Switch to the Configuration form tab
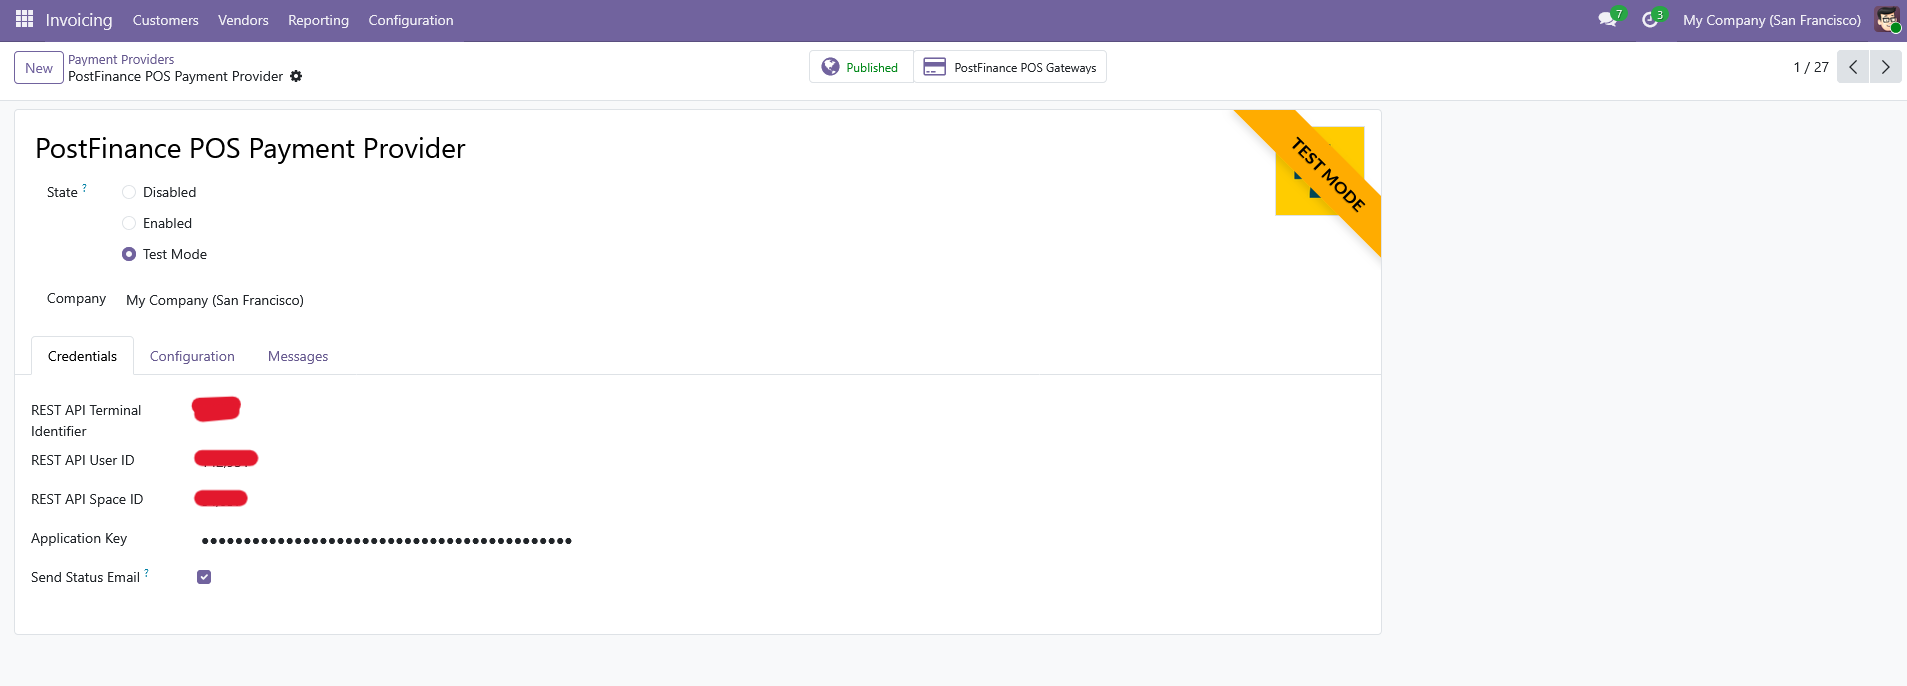The image size is (1907, 686). click(192, 356)
